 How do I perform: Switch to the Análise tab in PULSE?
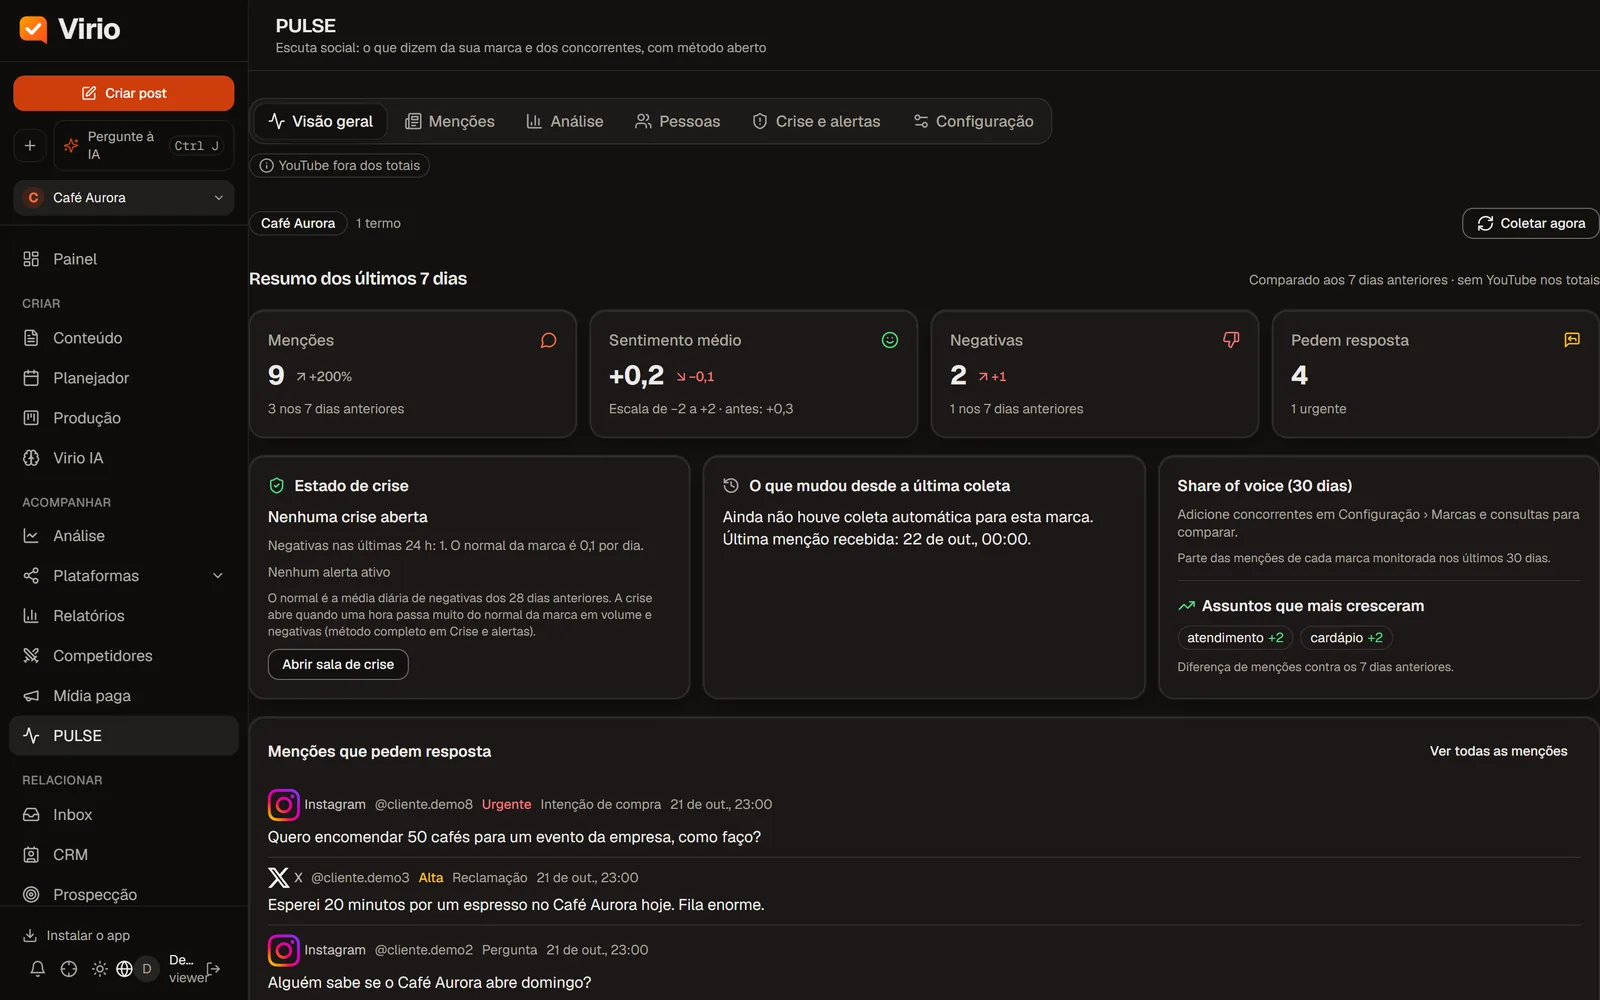coord(565,121)
